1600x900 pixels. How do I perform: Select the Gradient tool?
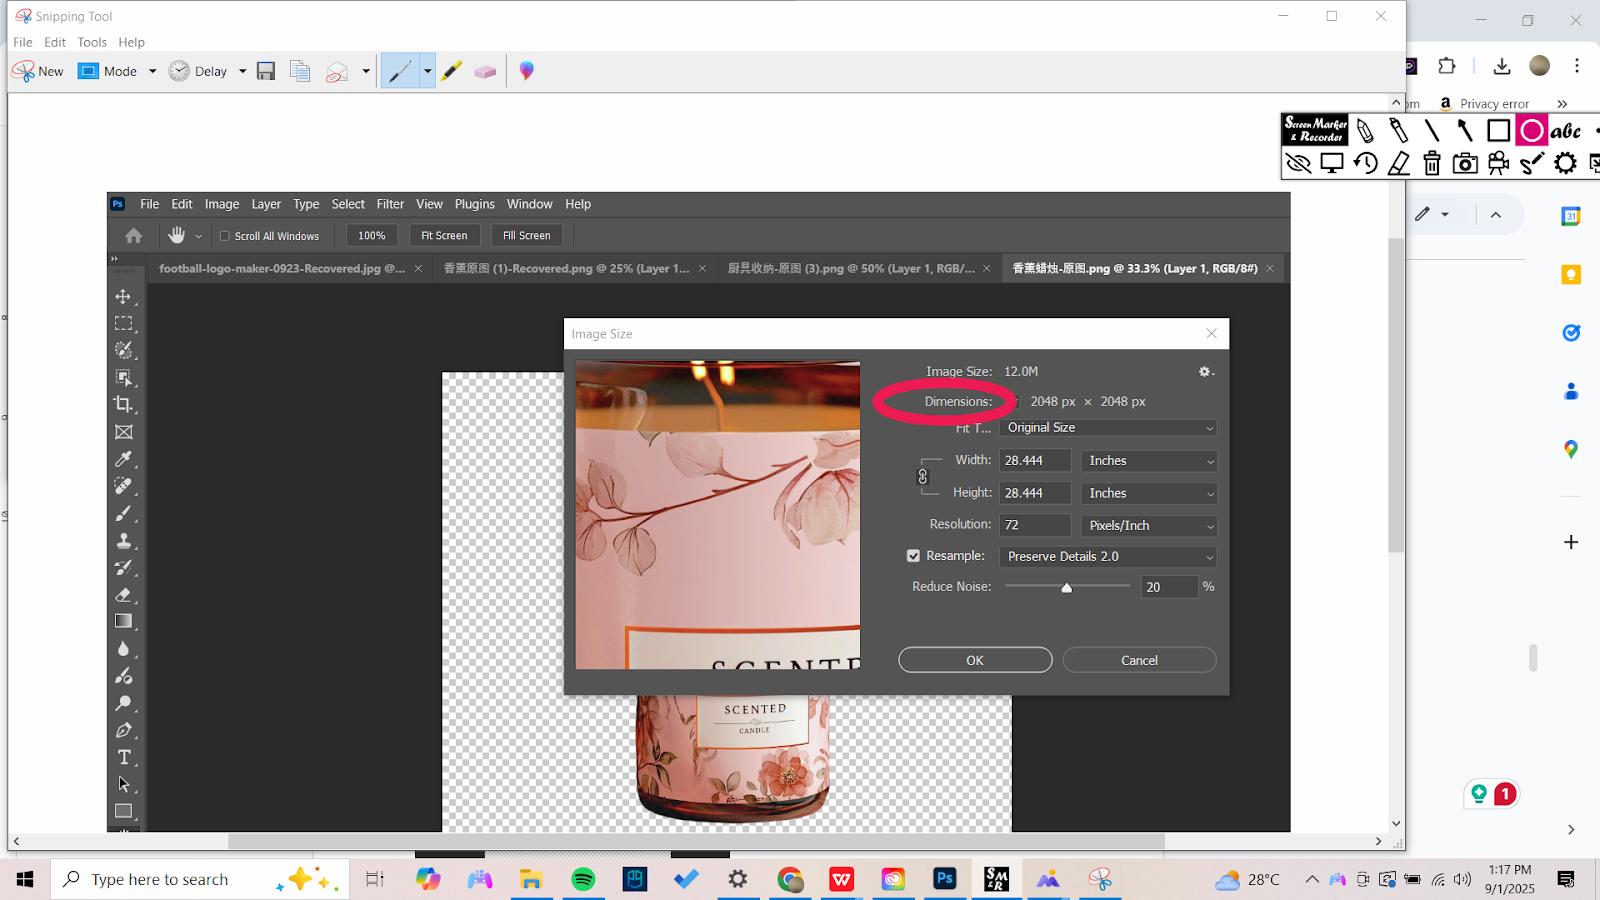click(x=123, y=621)
